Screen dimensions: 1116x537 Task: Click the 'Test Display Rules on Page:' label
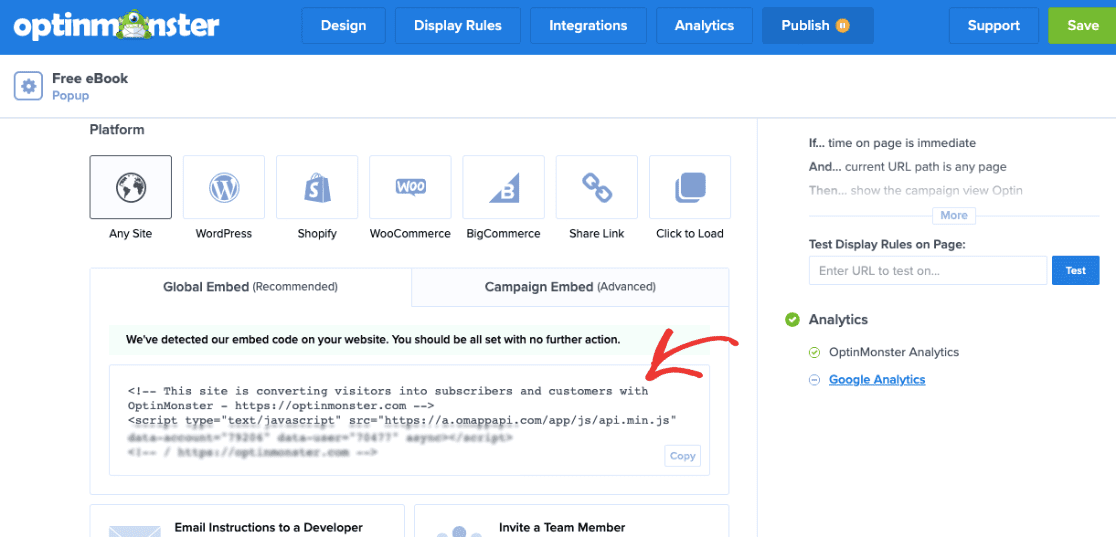[887, 244]
